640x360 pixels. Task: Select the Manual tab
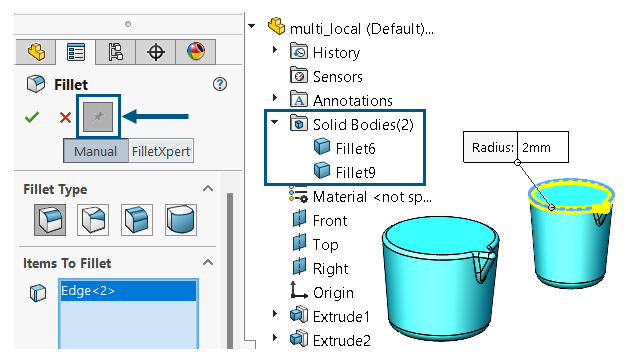point(96,151)
